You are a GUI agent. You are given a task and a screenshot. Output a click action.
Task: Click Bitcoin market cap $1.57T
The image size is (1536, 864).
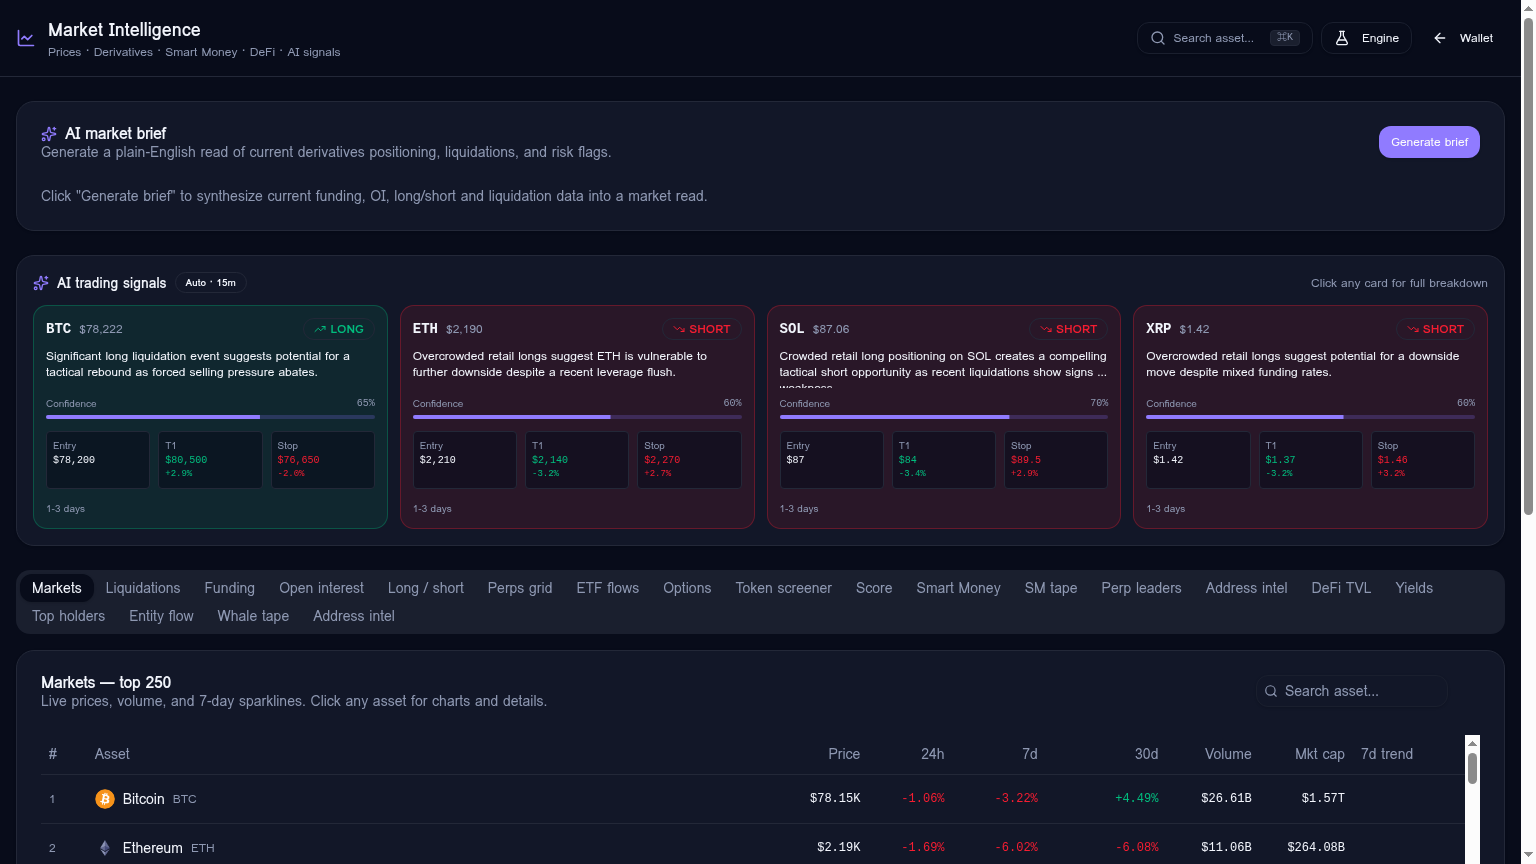pyautogui.click(x=1323, y=799)
